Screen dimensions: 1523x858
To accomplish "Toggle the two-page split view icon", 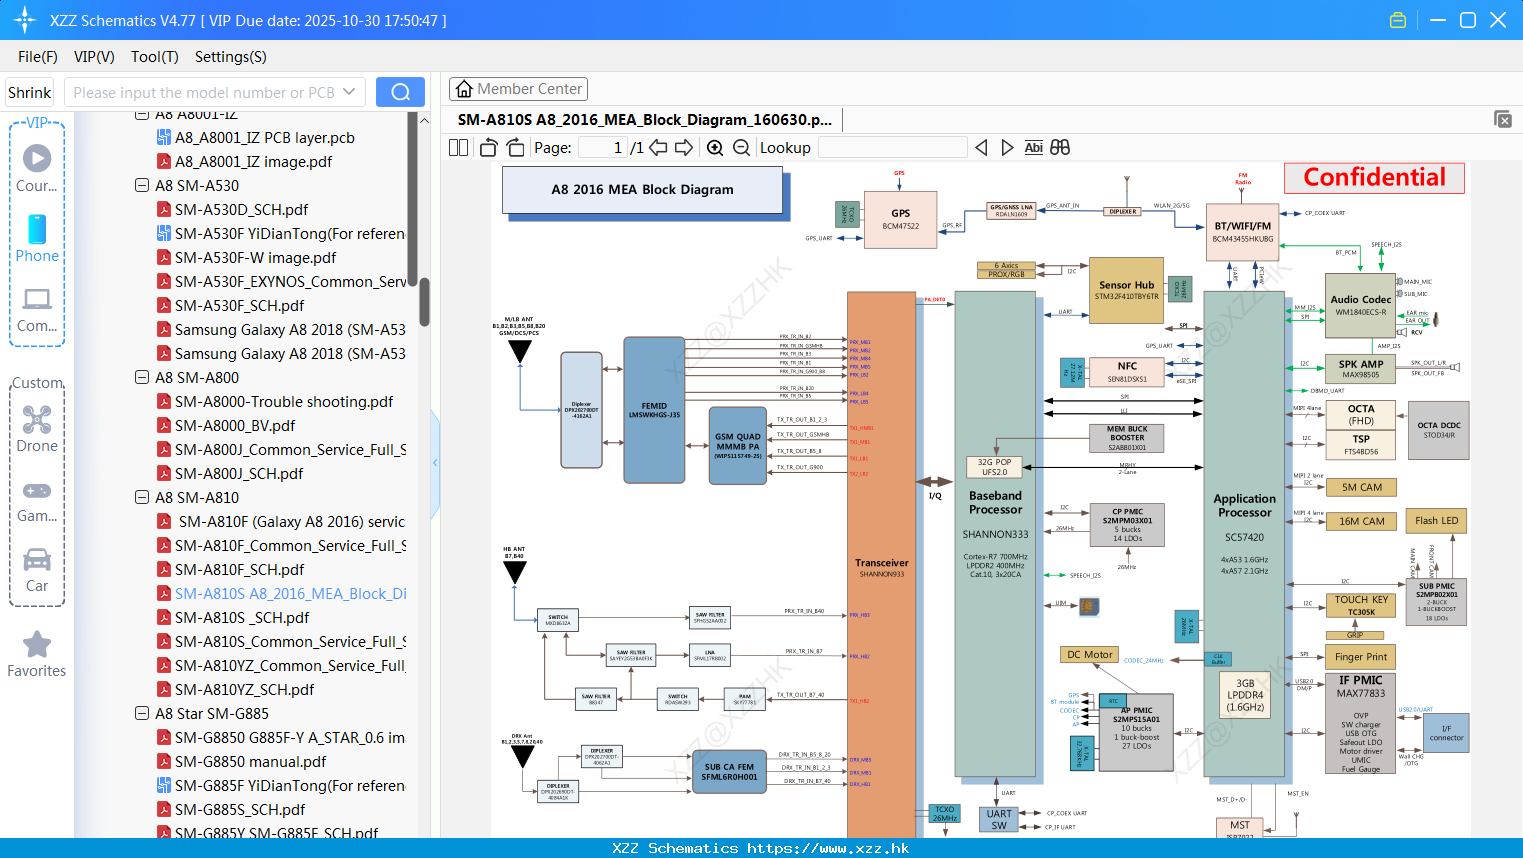I will coord(458,147).
